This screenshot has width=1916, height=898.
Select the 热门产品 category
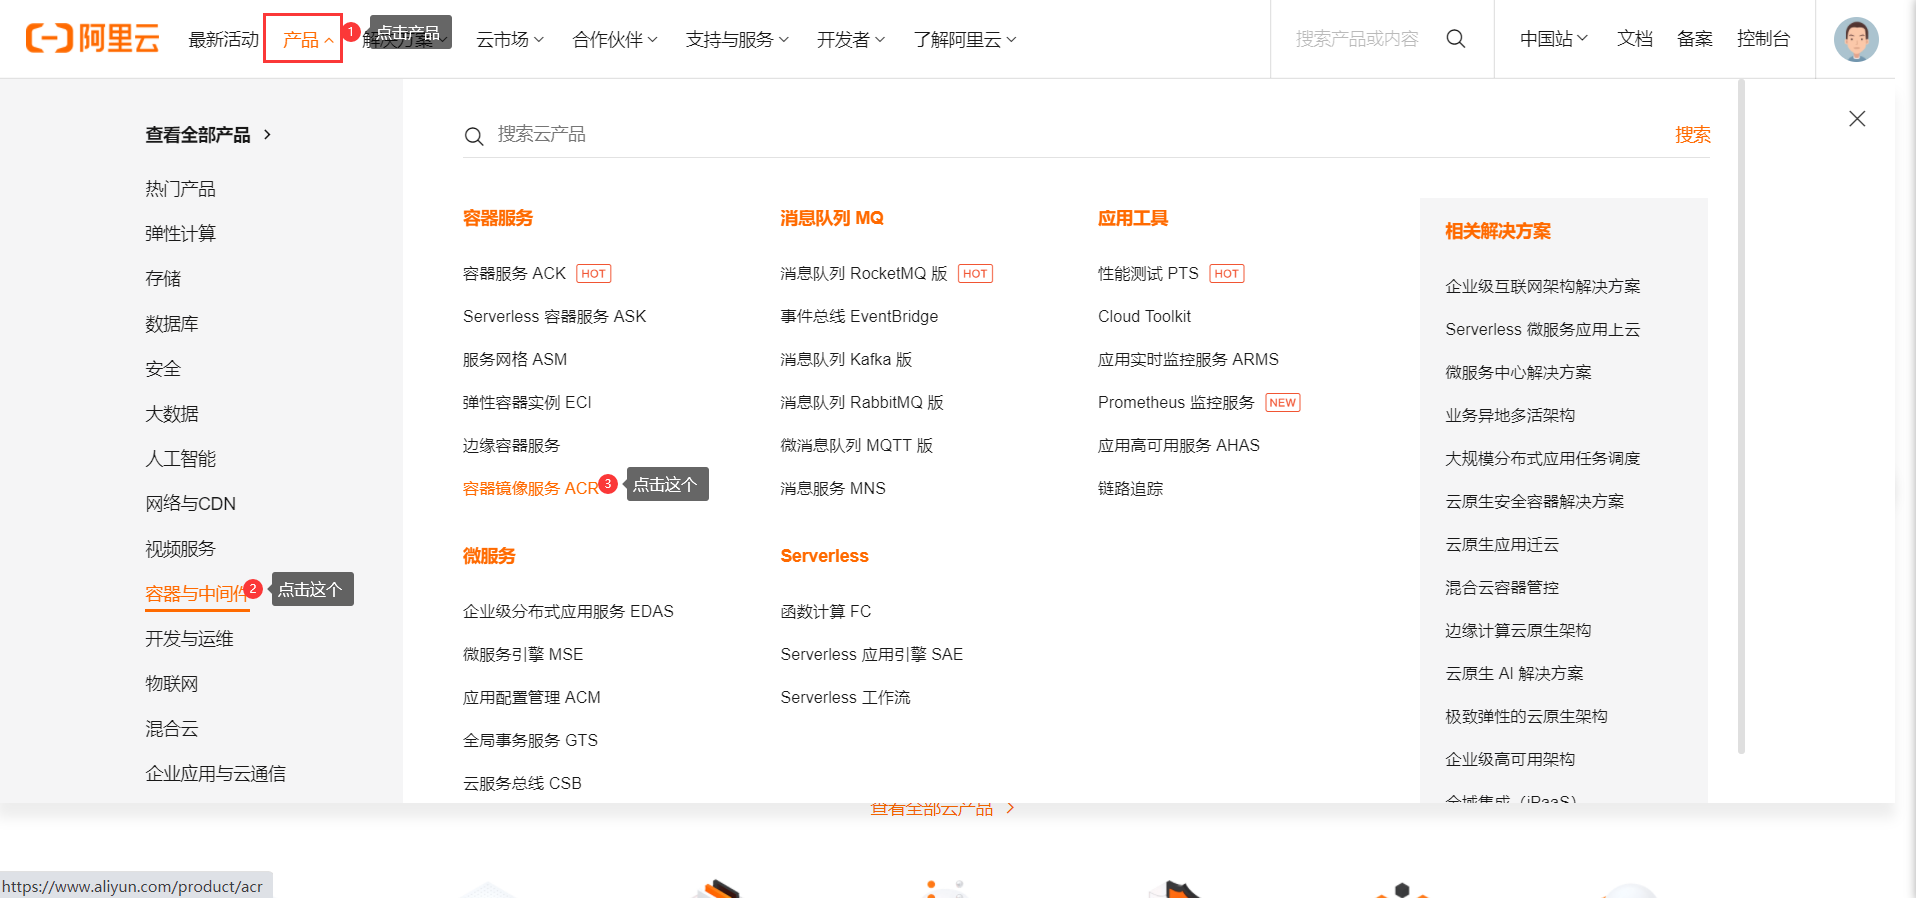[180, 188]
